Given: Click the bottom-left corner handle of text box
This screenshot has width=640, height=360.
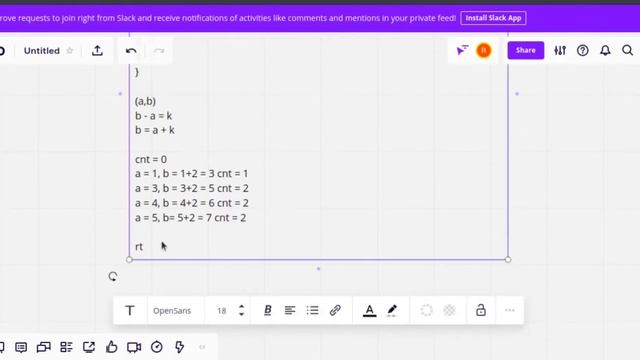Looking at the screenshot, I should coord(129,260).
